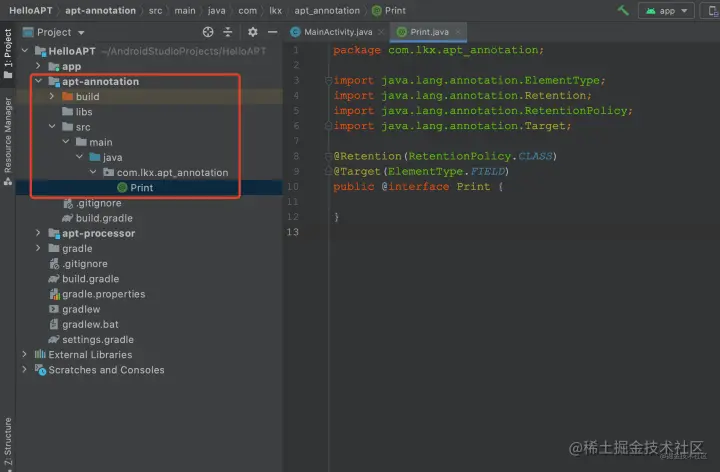This screenshot has height=472, width=720.
Task: Click the Make Project hammer icon
Action: coord(623,10)
